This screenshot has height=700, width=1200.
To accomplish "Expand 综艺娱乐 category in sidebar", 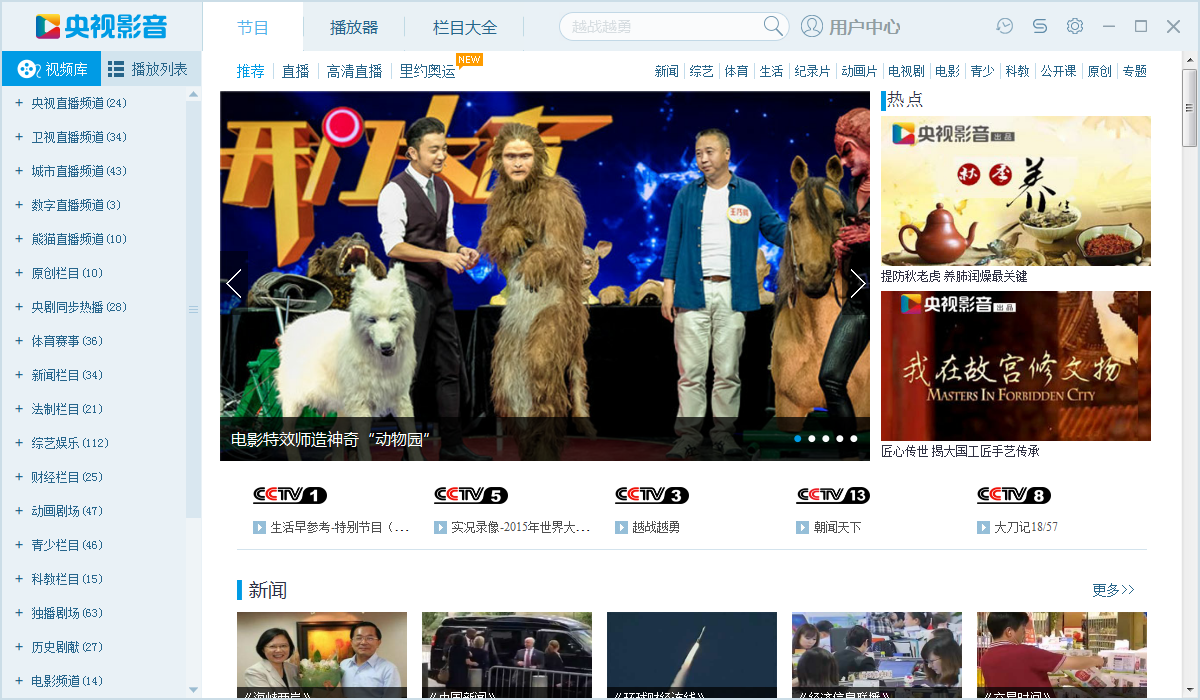I will tap(19, 443).
